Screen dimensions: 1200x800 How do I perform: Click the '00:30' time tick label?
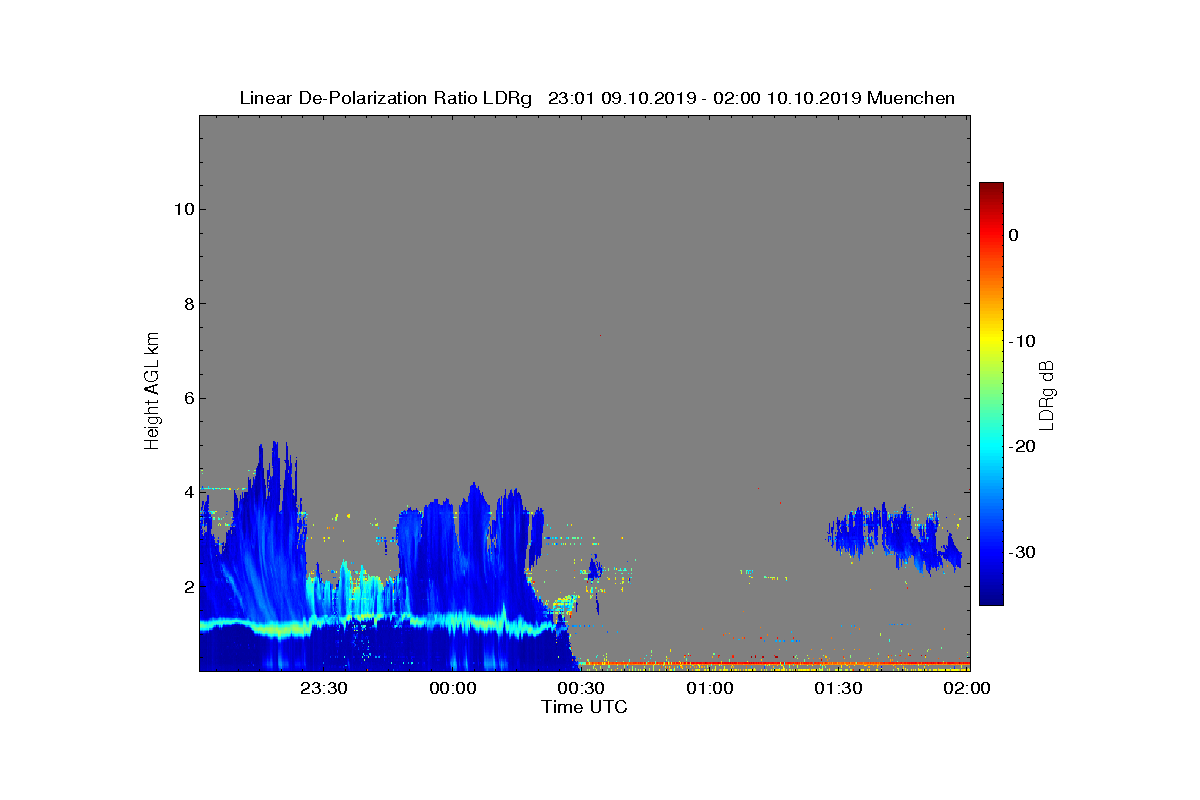click(581, 689)
